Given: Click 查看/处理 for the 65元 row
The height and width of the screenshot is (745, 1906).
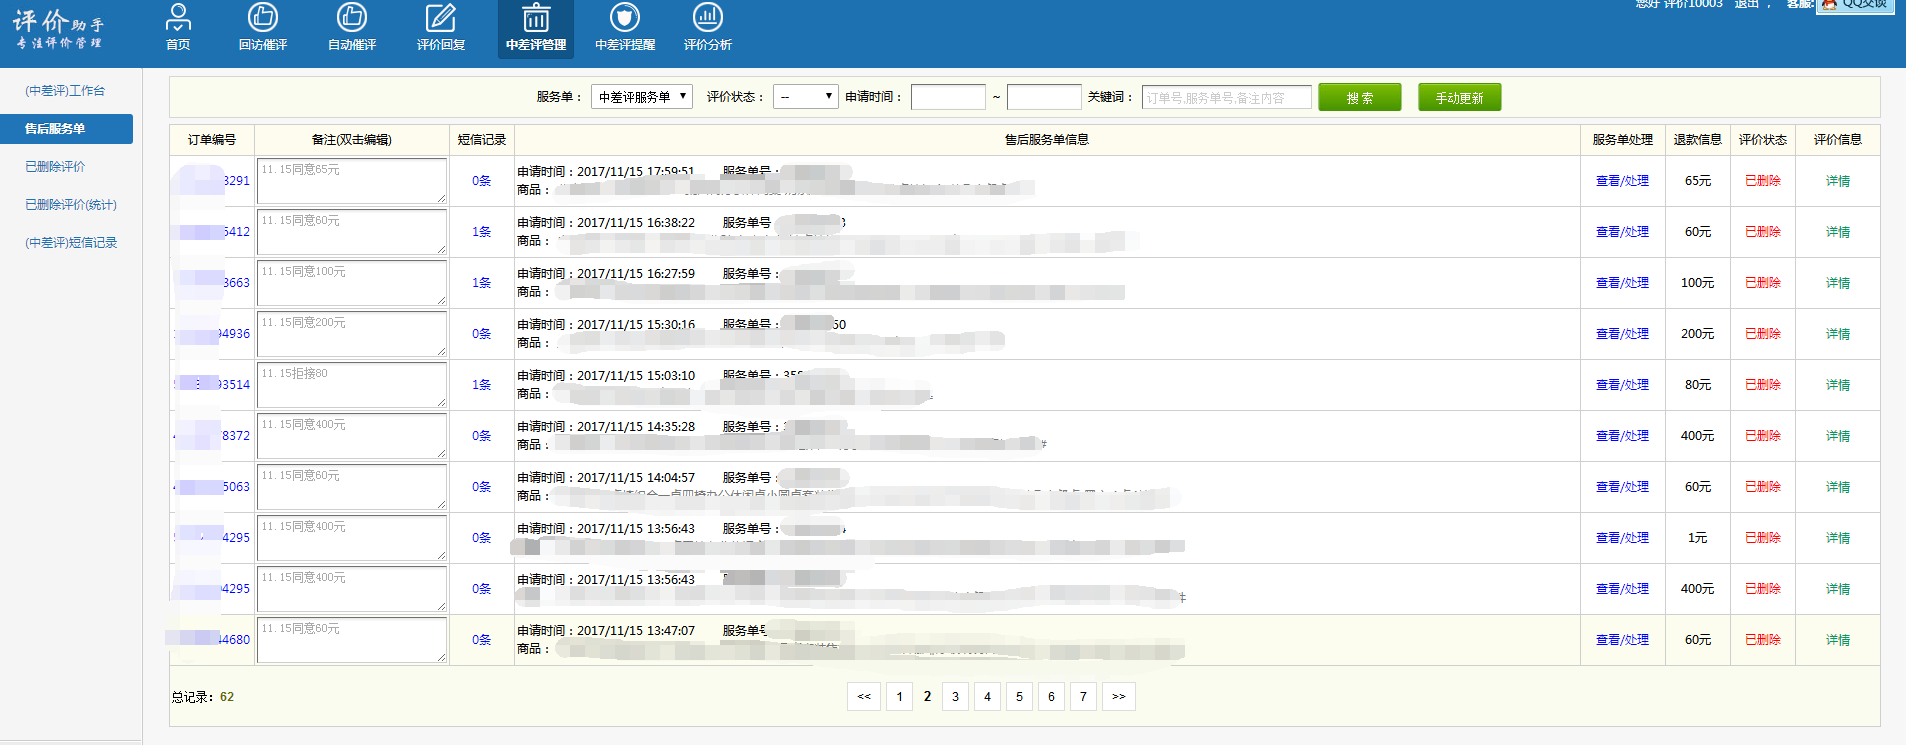Looking at the screenshot, I should (x=1622, y=181).
